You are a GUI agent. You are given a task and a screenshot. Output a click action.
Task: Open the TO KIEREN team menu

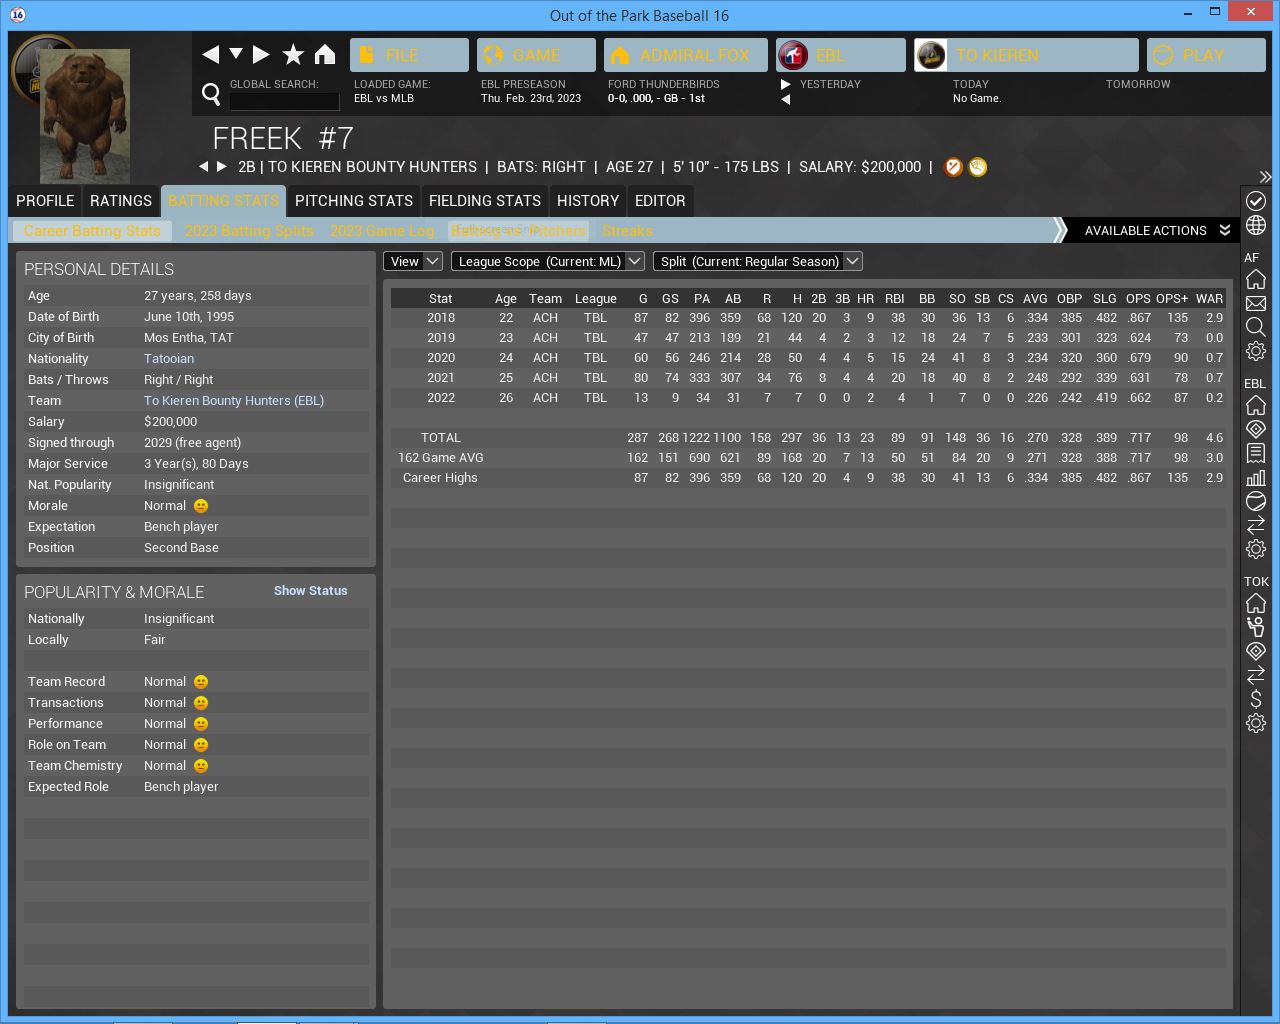pos(1026,55)
